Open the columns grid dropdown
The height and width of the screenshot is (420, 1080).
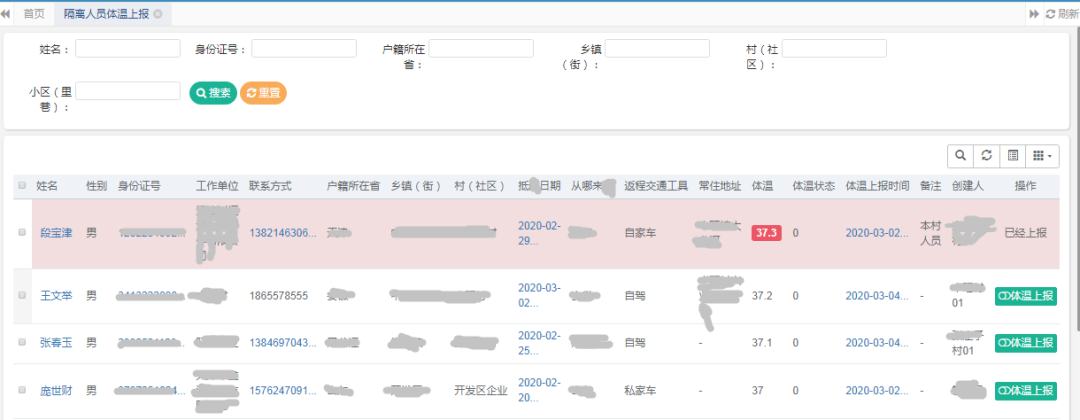point(1044,155)
